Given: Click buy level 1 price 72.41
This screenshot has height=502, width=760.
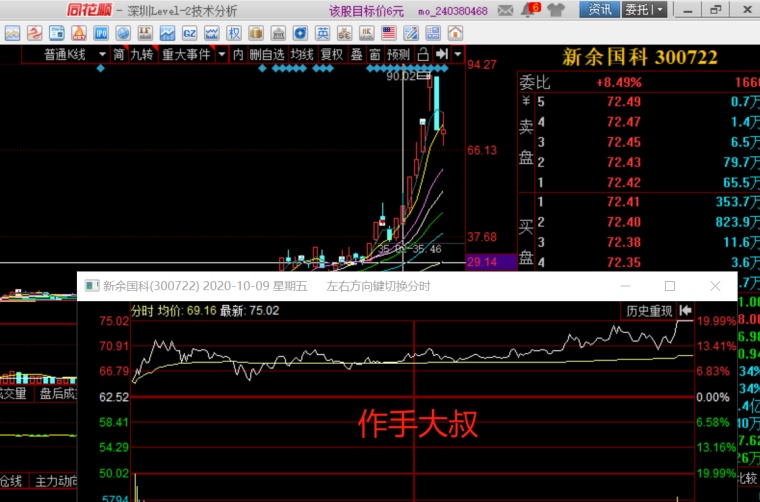Looking at the screenshot, I should pyautogui.click(x=623, y=202).
